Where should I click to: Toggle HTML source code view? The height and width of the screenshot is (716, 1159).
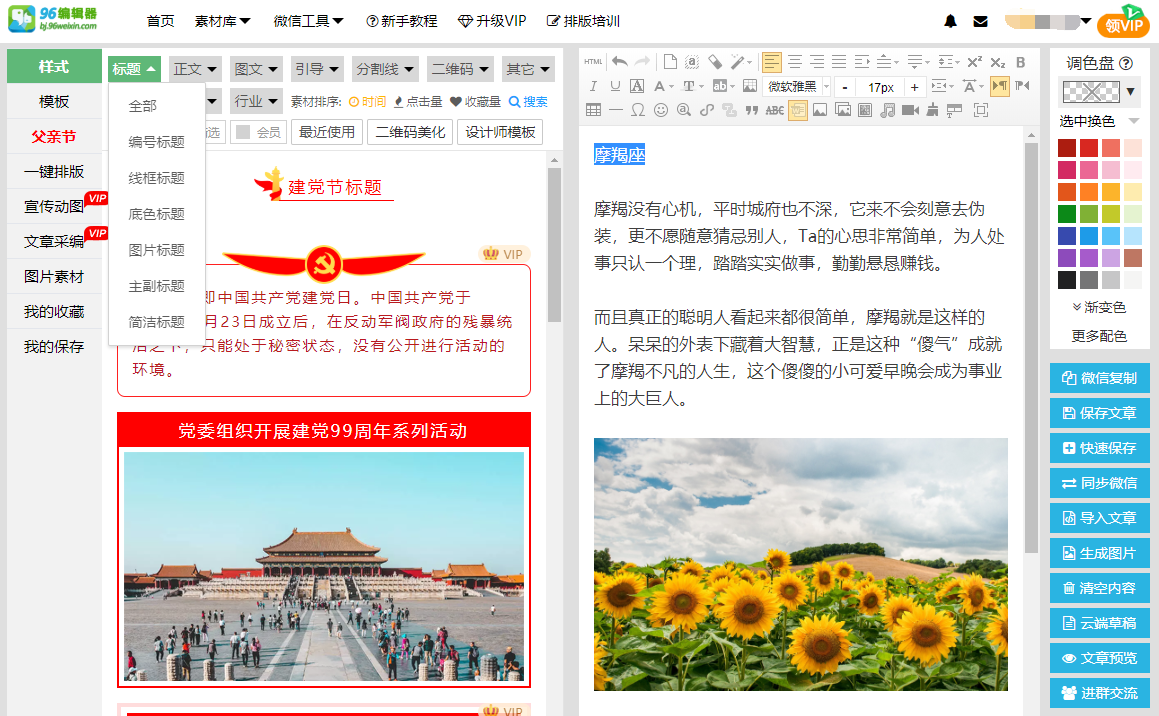tap(593, 61)
